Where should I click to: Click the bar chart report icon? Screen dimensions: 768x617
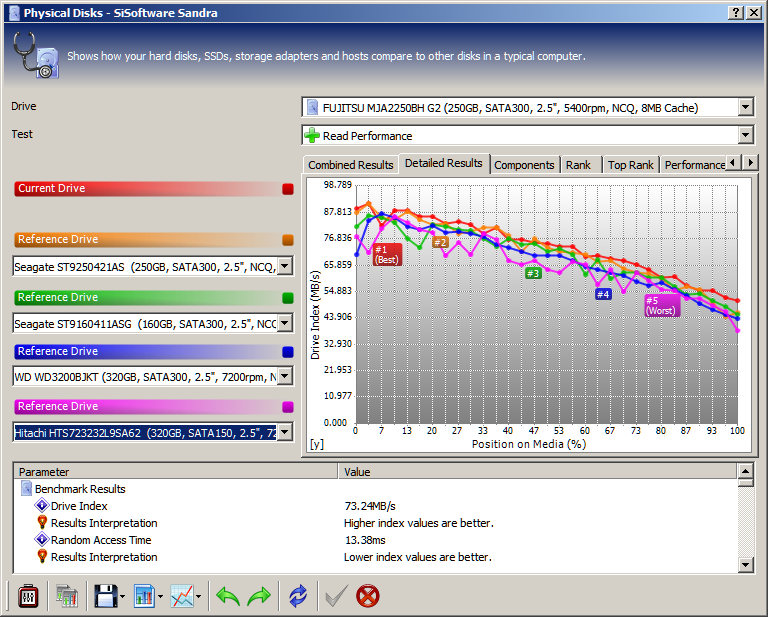pos(144,596)
